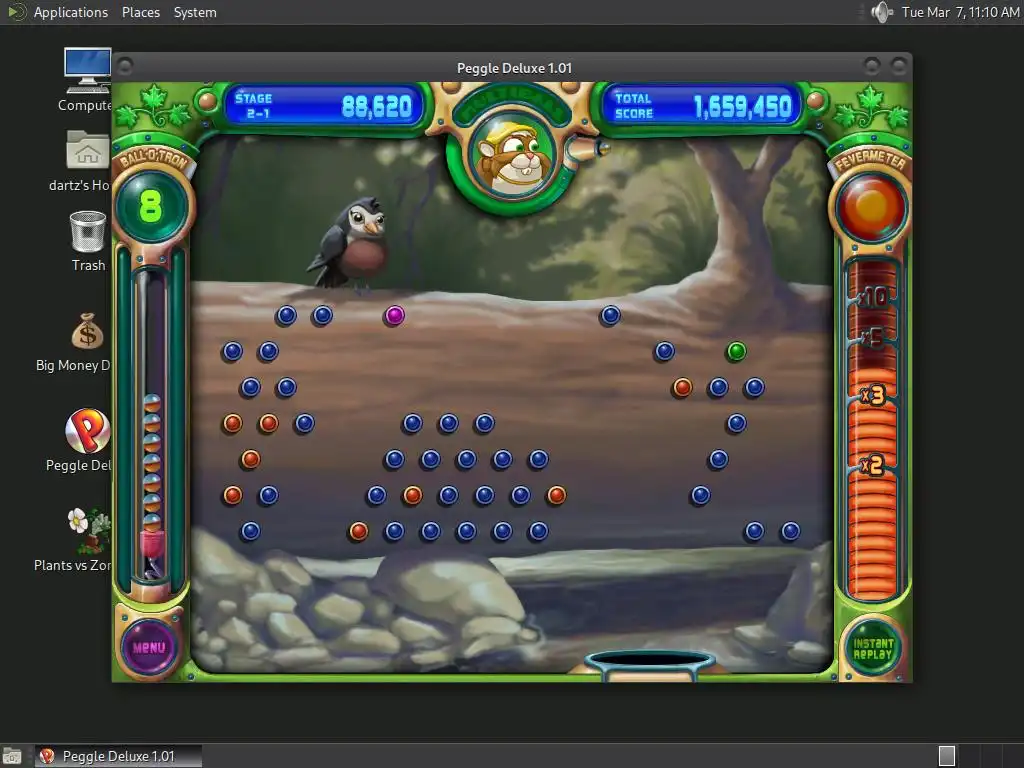The image size is (1024, 768).
Task: Click the Stage 2-1 score panel
Action: click(323, 106)
